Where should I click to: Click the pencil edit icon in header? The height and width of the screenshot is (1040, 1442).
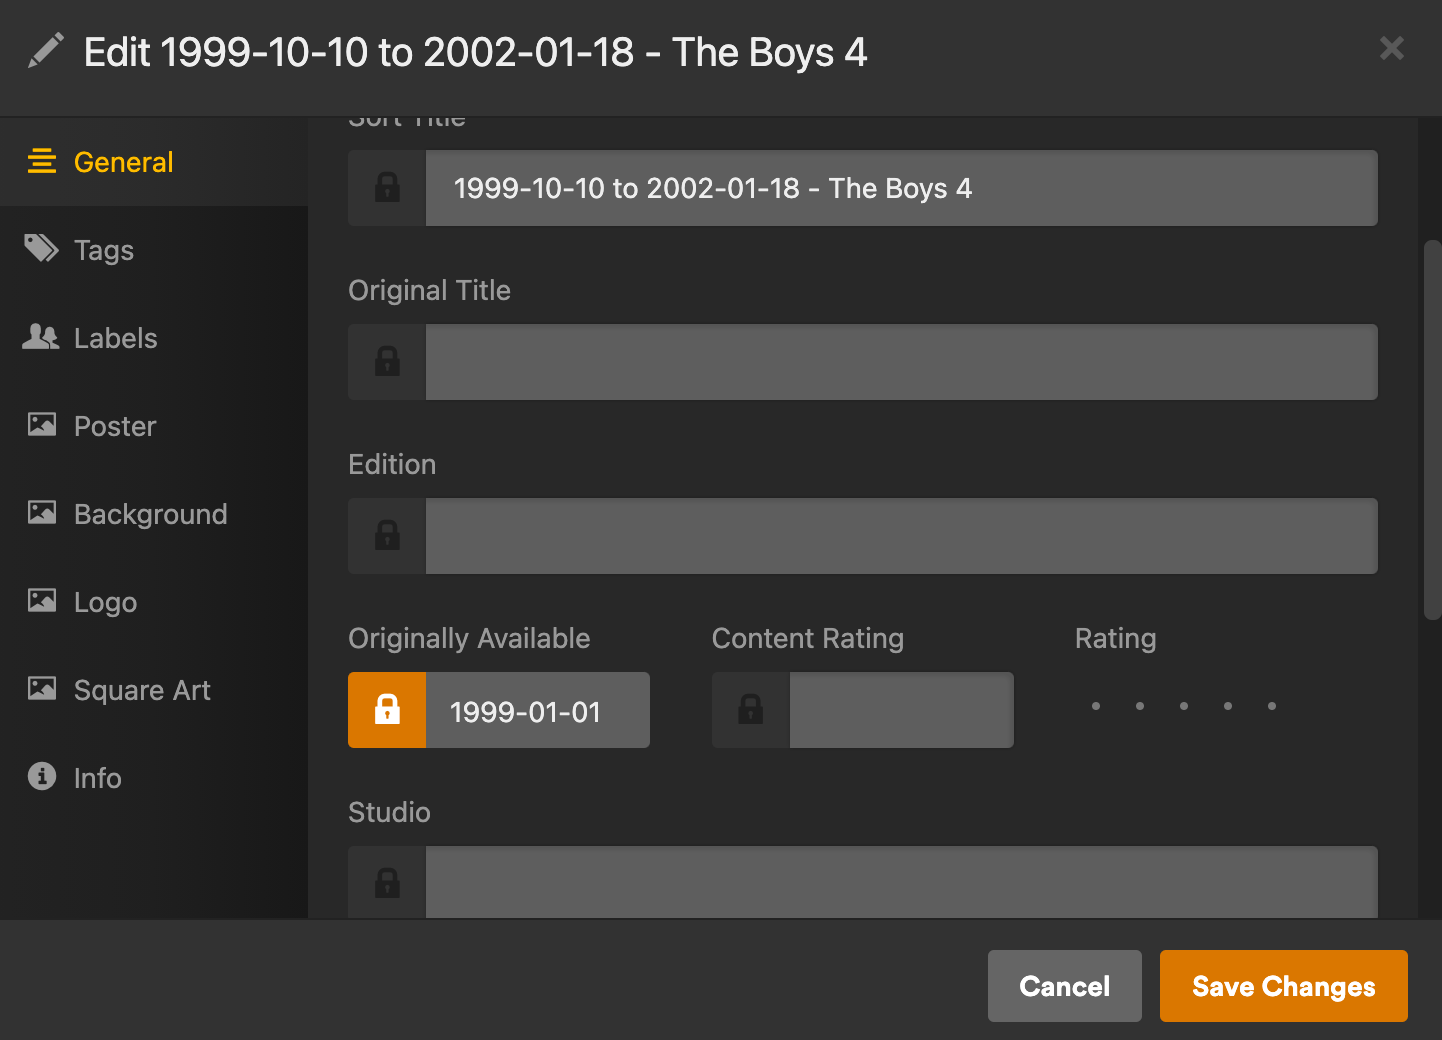pos(45,51)
